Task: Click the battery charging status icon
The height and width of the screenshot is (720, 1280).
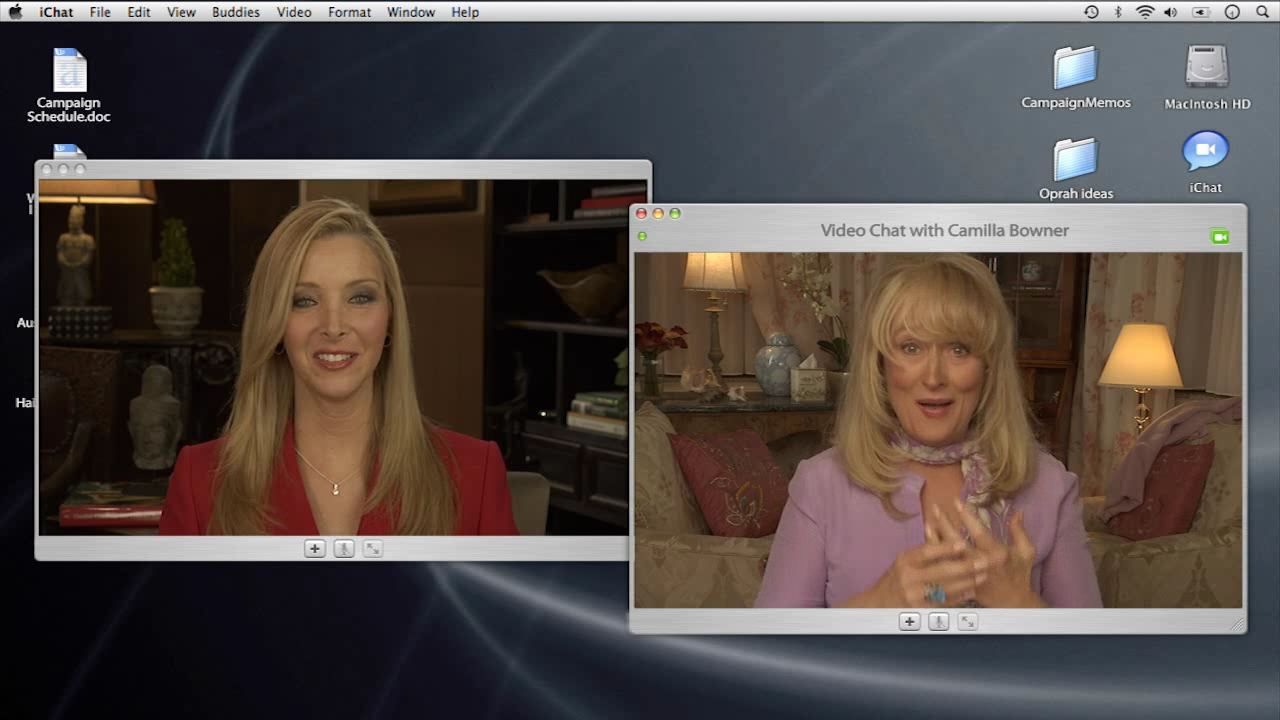Action: [x=1201, y=12]
